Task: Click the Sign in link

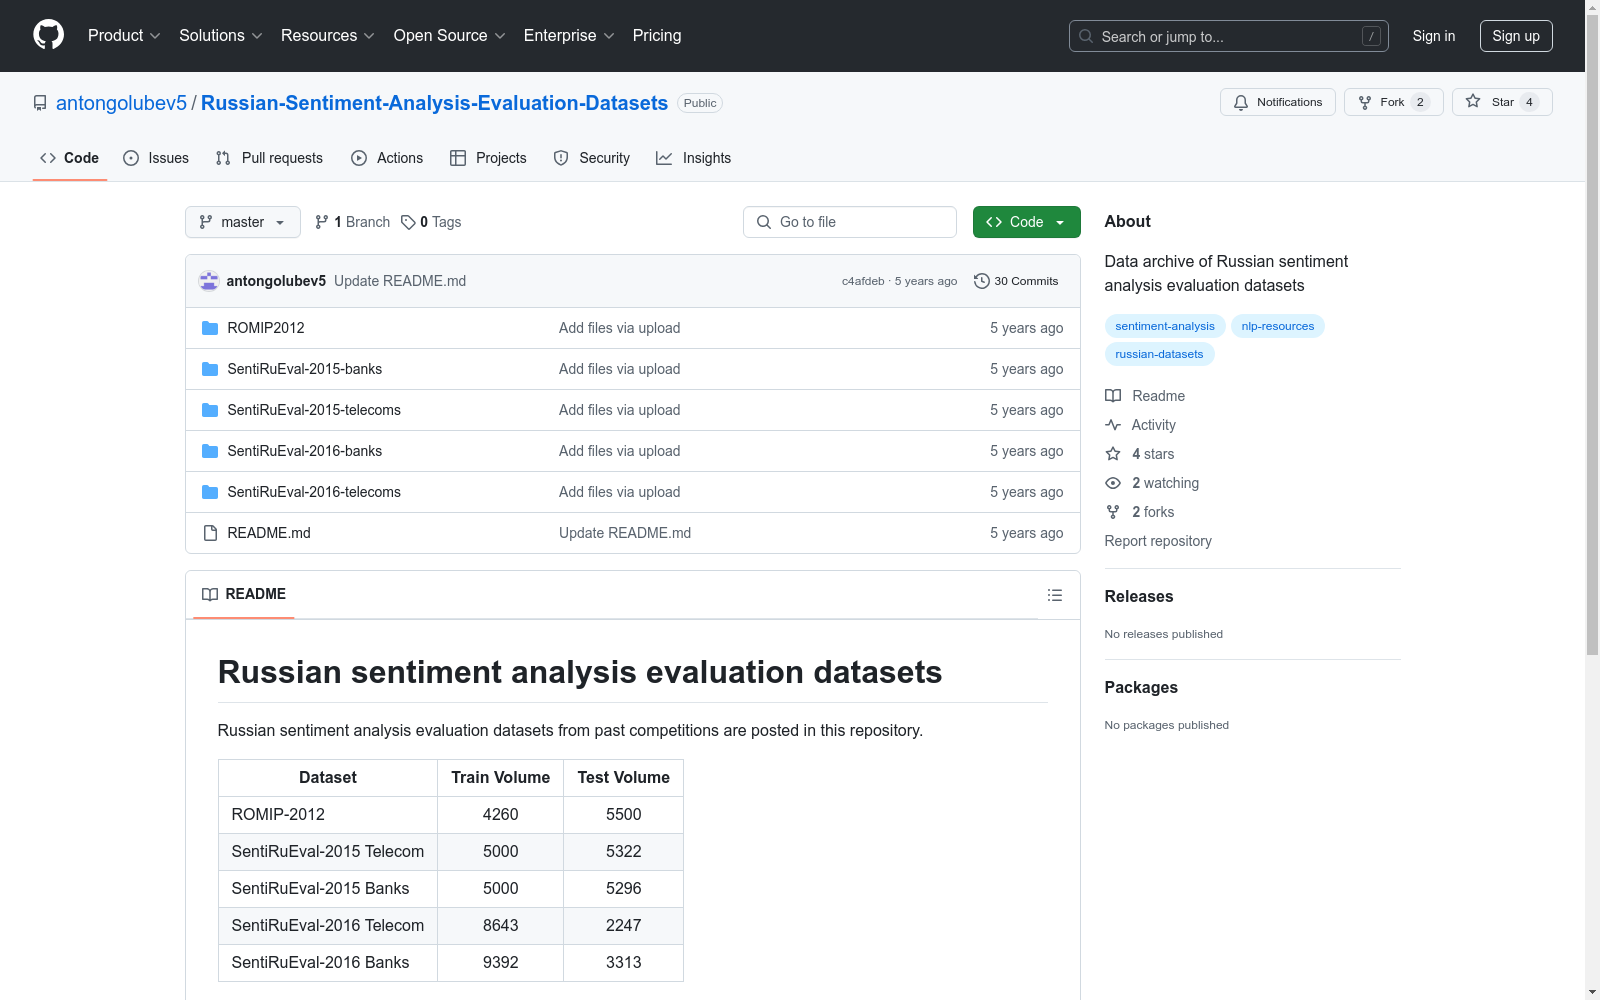Action: [x=1434, y=36]
